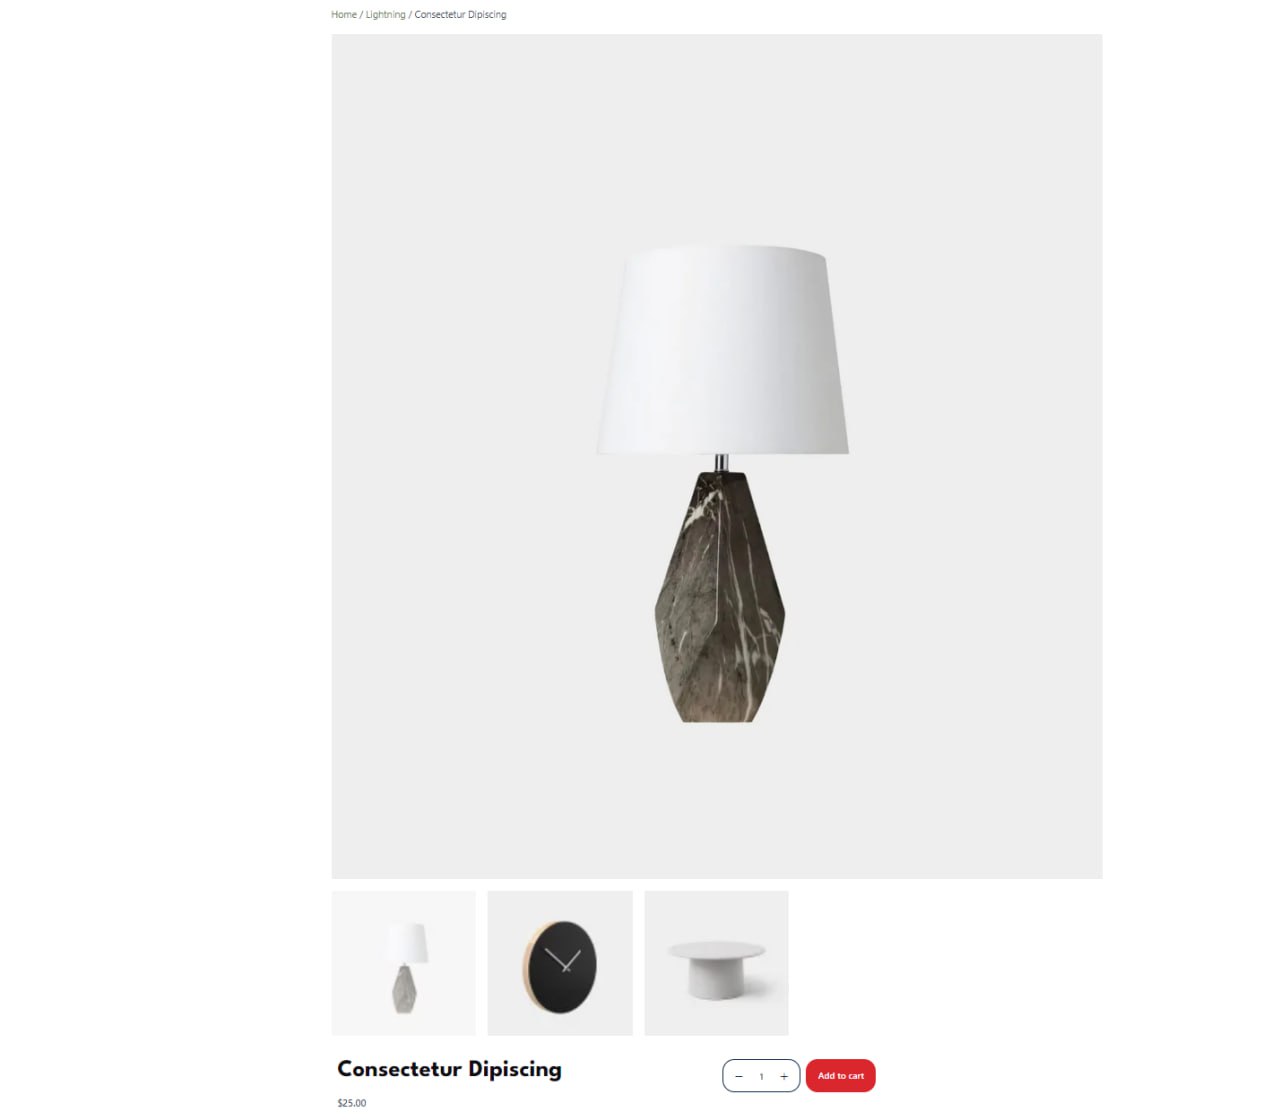This screenshot has width=1280, height=1120.
Task: Click the Consectetur Dipiscing product title
Action: (x=449, y=1069)
